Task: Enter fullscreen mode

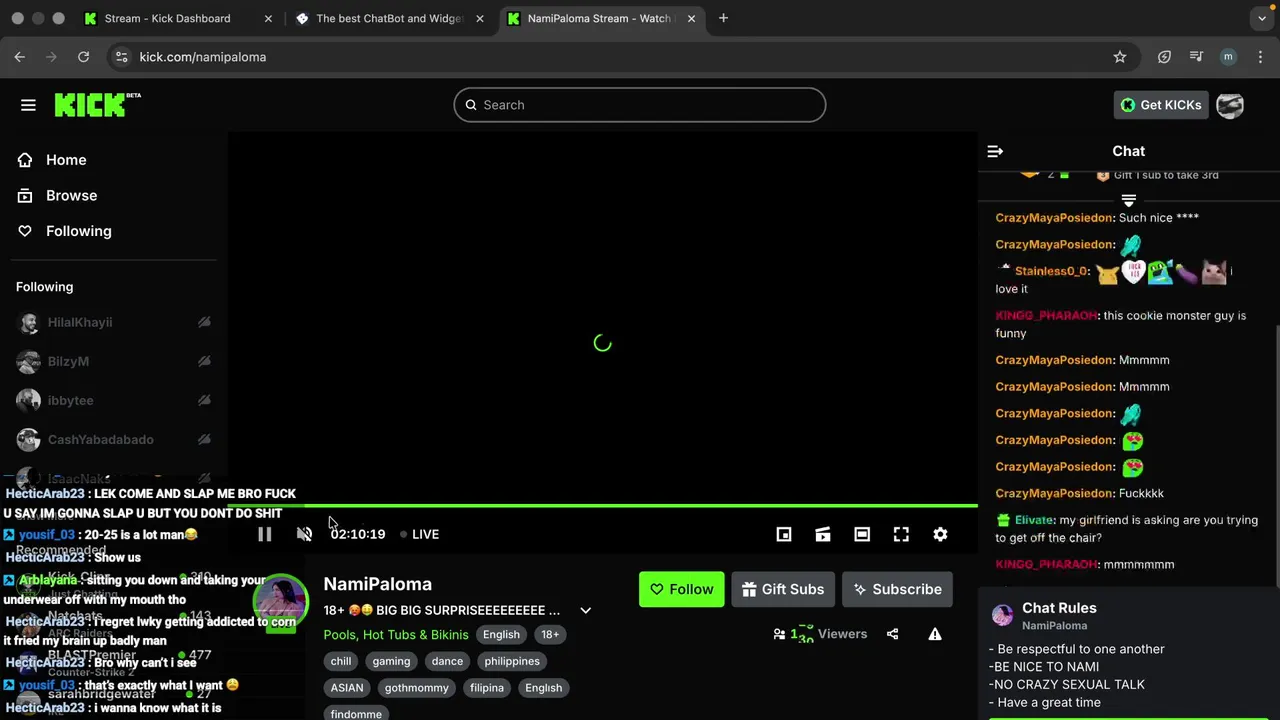Action: tap(901, 535)
